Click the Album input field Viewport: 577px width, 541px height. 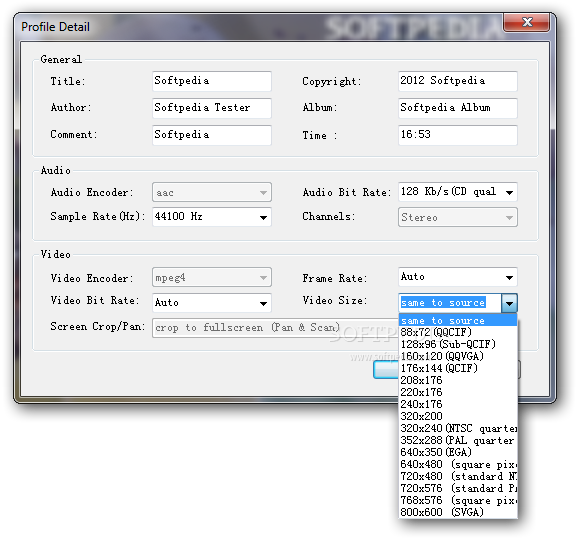(x=457, y=108)
